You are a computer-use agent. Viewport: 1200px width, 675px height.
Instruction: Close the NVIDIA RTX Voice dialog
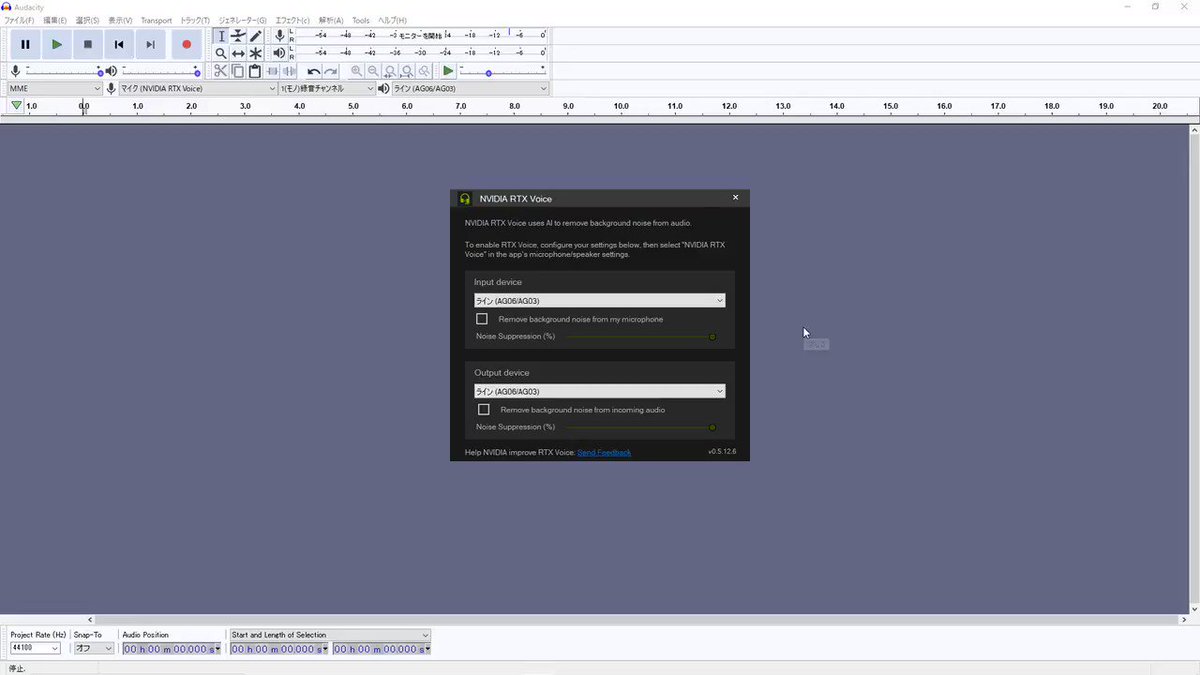pos(735,198)
